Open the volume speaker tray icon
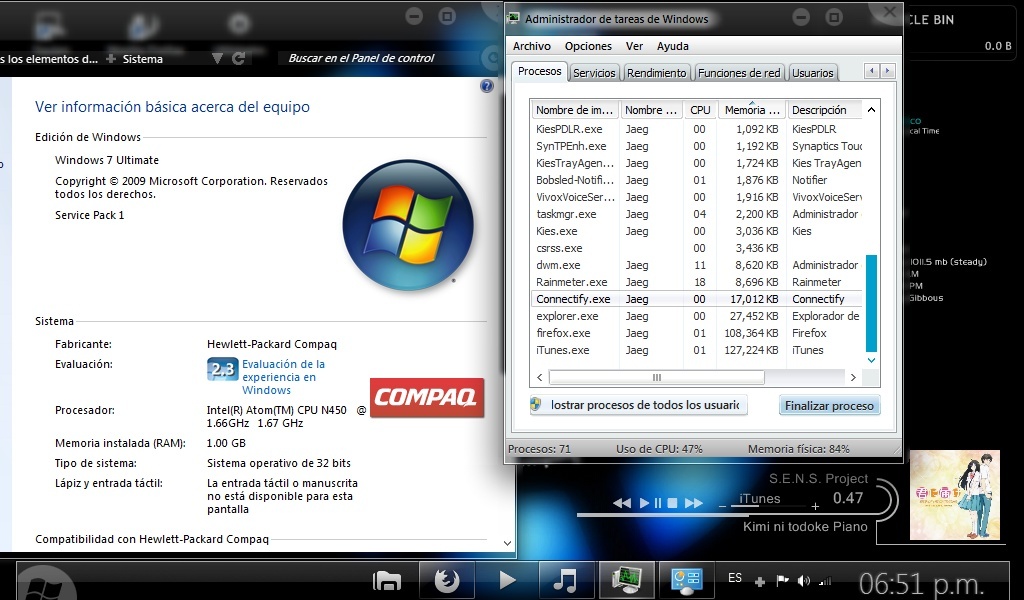Viewport: 1024px width, 600px height. (804, 580)
